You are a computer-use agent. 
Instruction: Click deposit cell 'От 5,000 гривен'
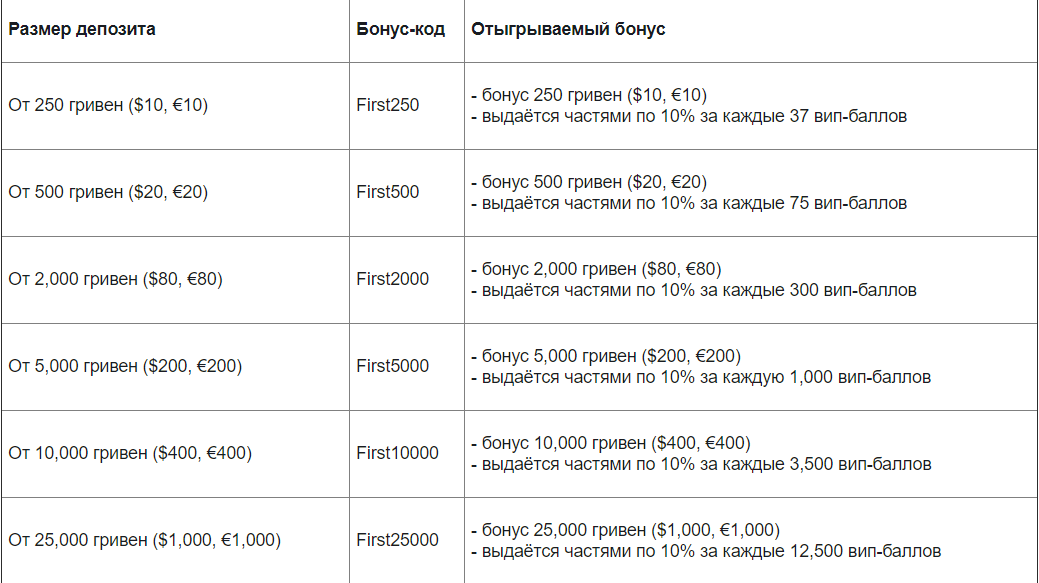(125, 366)
